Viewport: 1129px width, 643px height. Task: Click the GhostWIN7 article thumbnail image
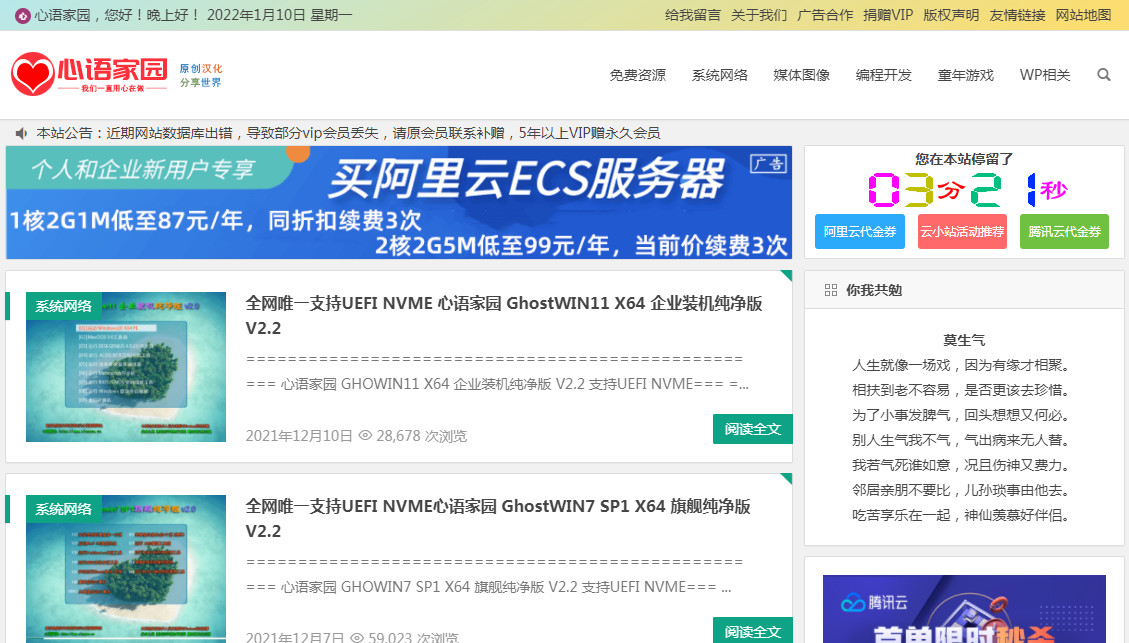(126, 569)
